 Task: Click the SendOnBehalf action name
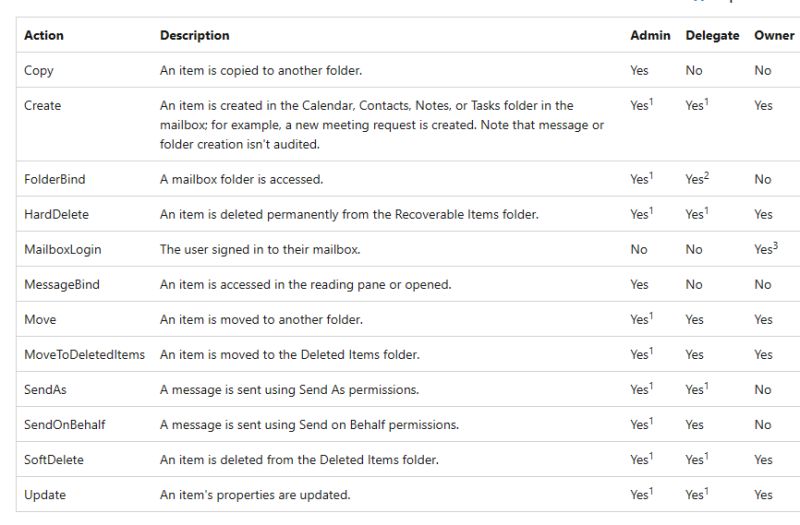65,425
